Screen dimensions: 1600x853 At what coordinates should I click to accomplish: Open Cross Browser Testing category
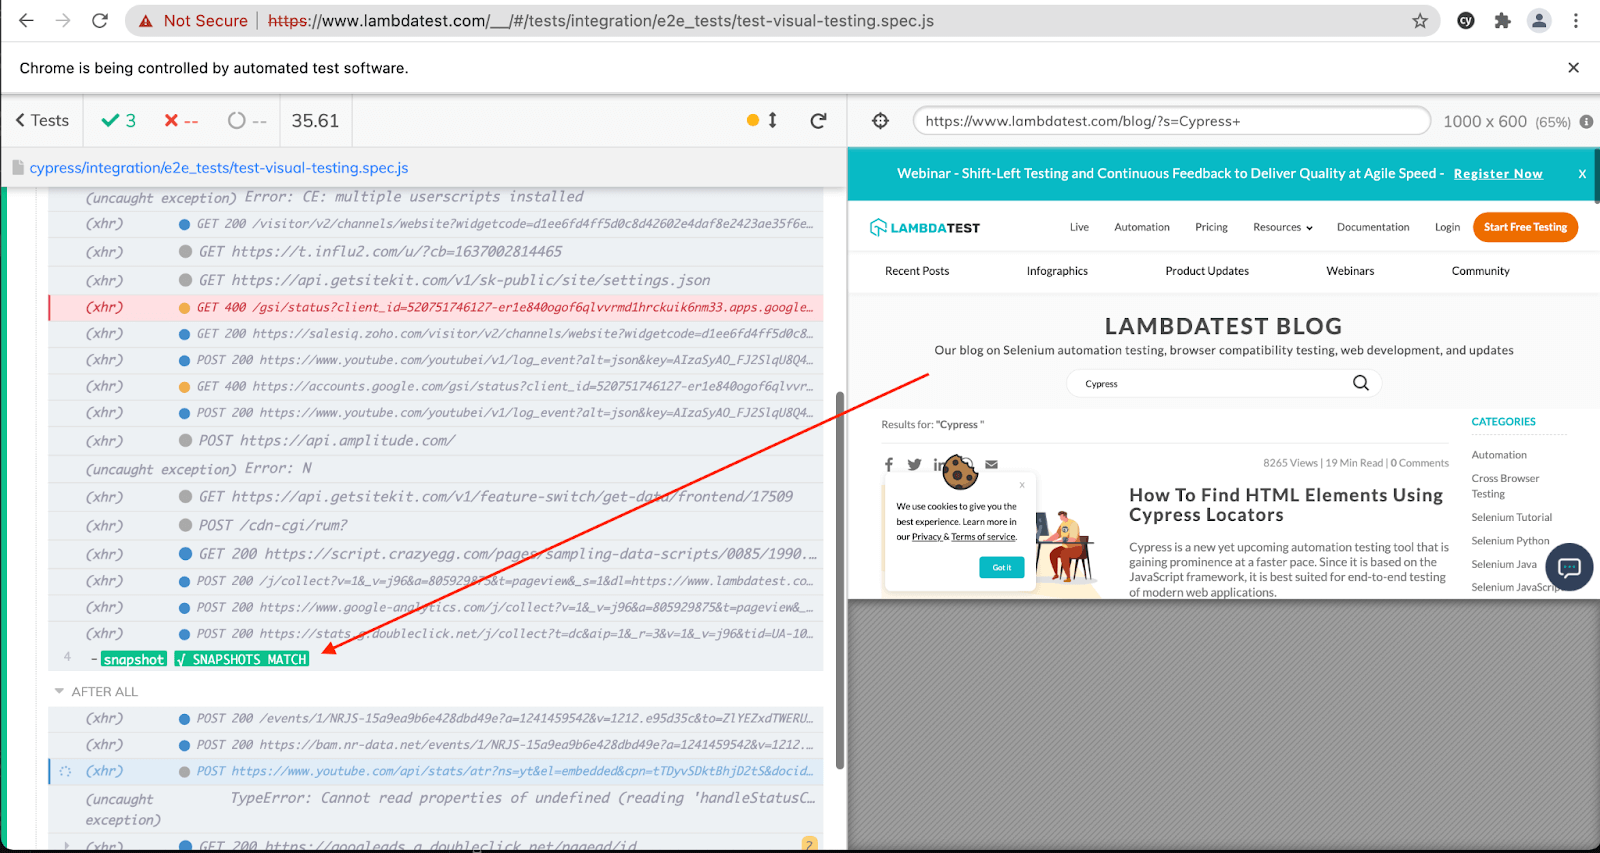tap(1505, 486)
